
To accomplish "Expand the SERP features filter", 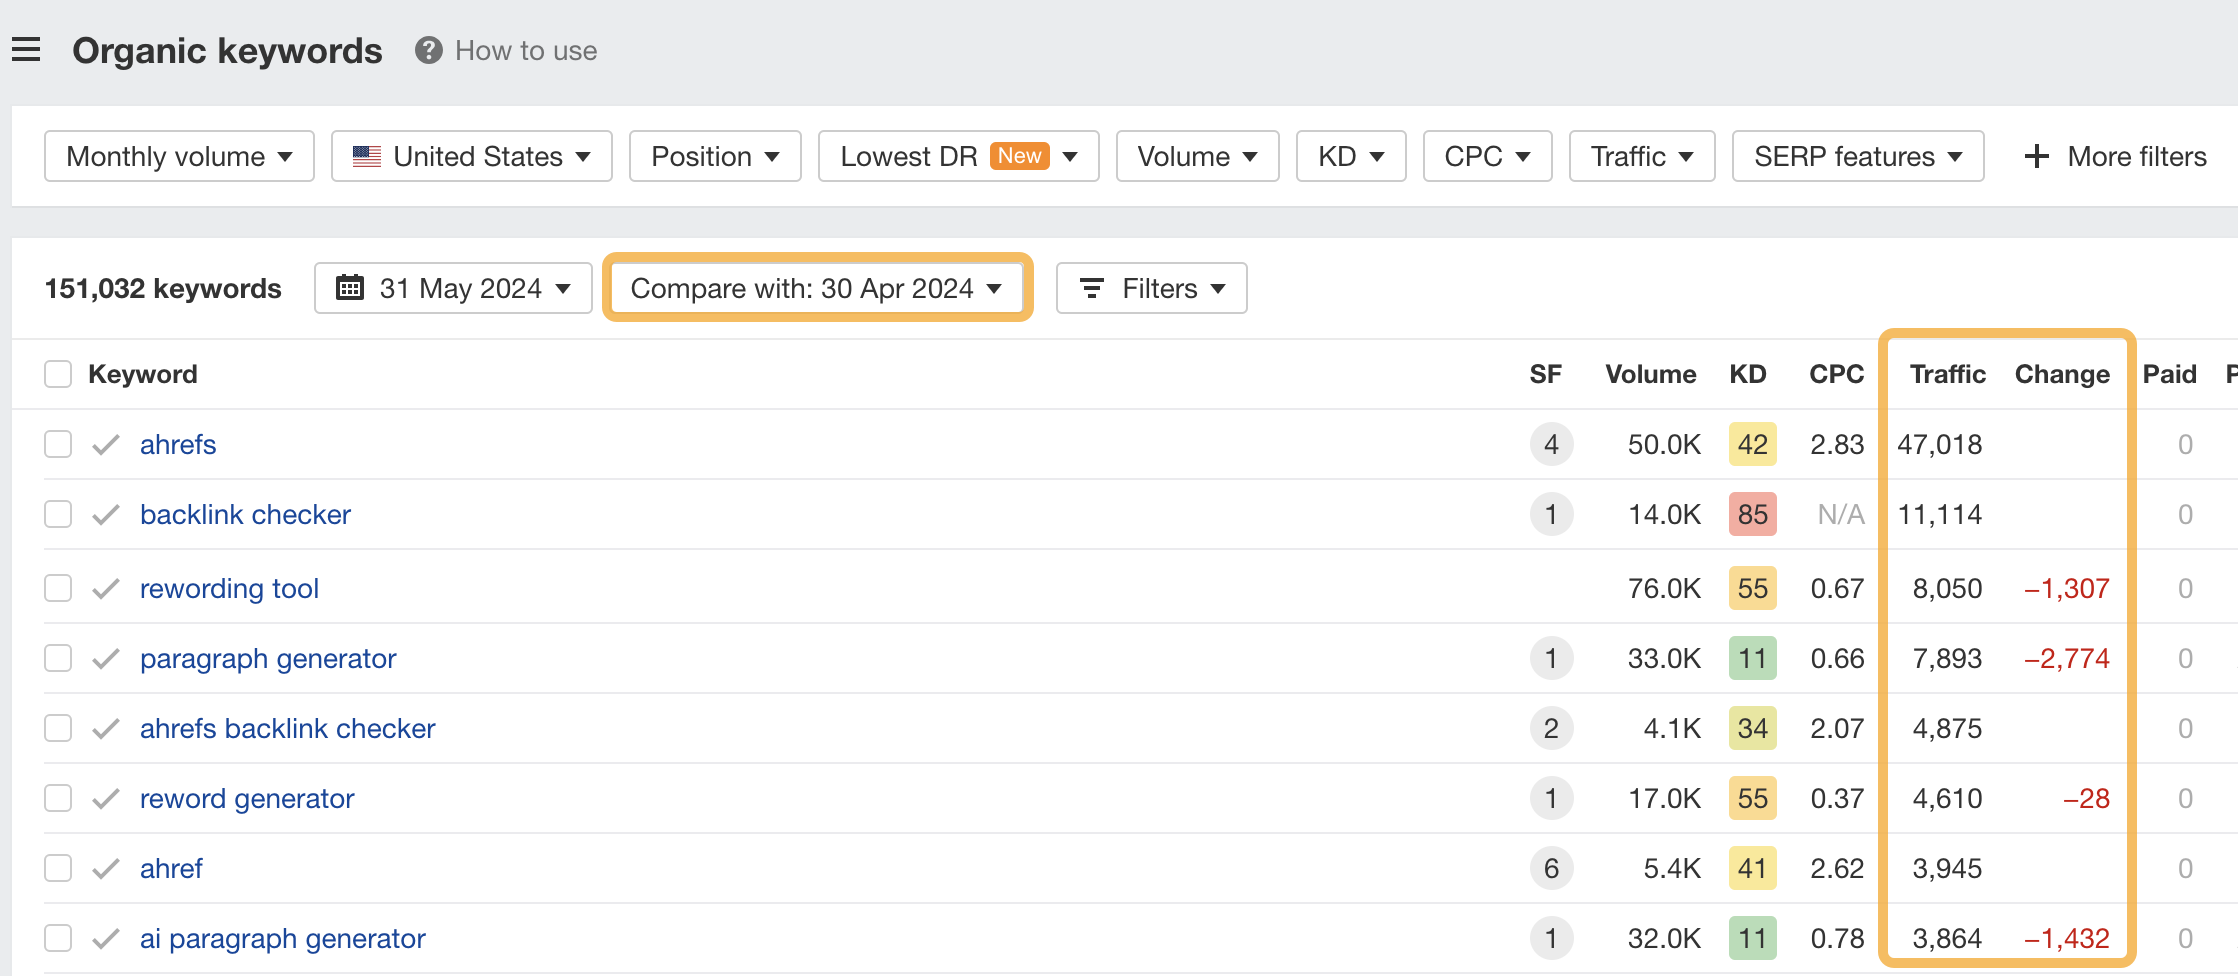I will (x=1857, y=156).
